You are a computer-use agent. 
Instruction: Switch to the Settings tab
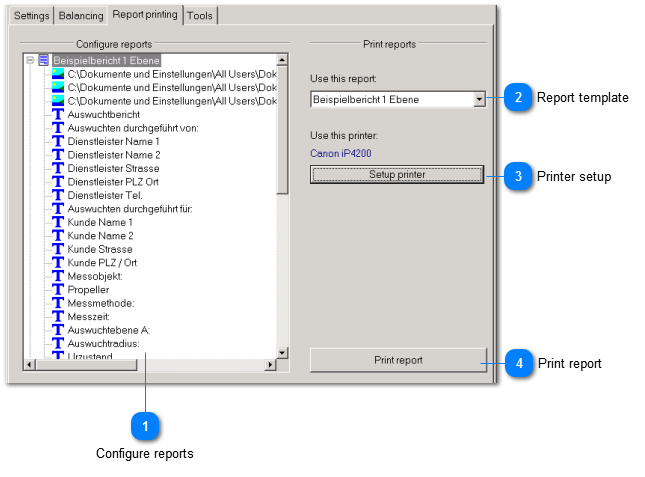[31, 16]
